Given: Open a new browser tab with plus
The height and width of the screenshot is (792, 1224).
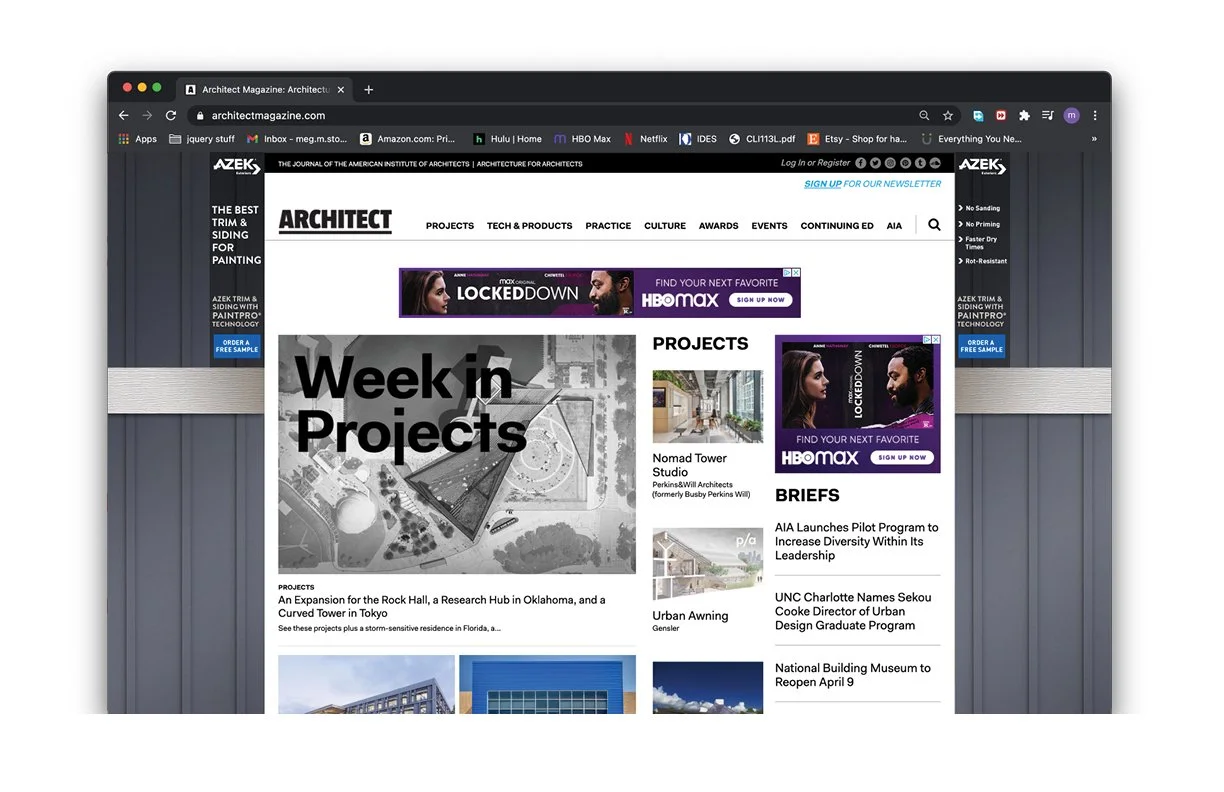Looking at the screenshot, I should tap(368, 90).
